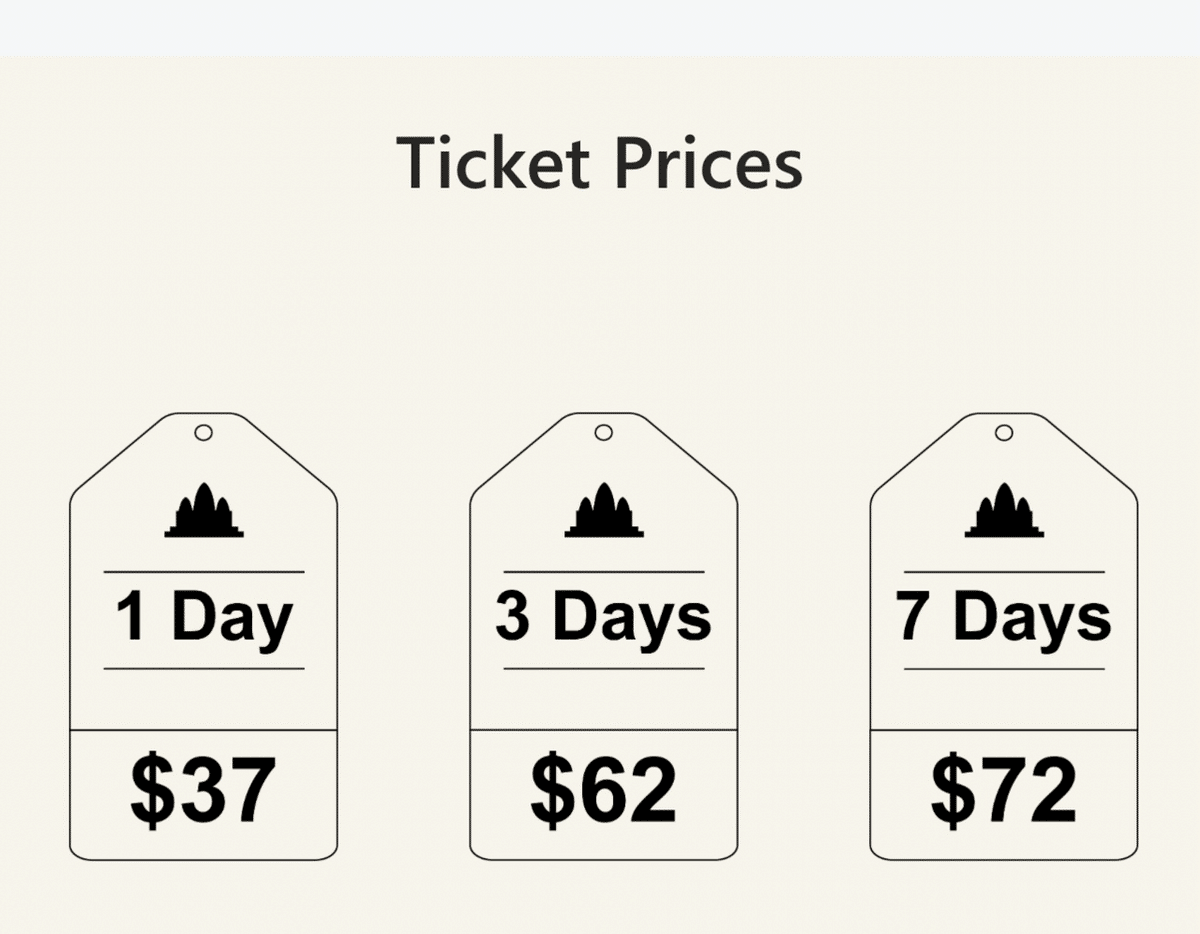This screenshot has height=934, width=1200.
Task: Choose the $62 price
Action: point(603,792)
